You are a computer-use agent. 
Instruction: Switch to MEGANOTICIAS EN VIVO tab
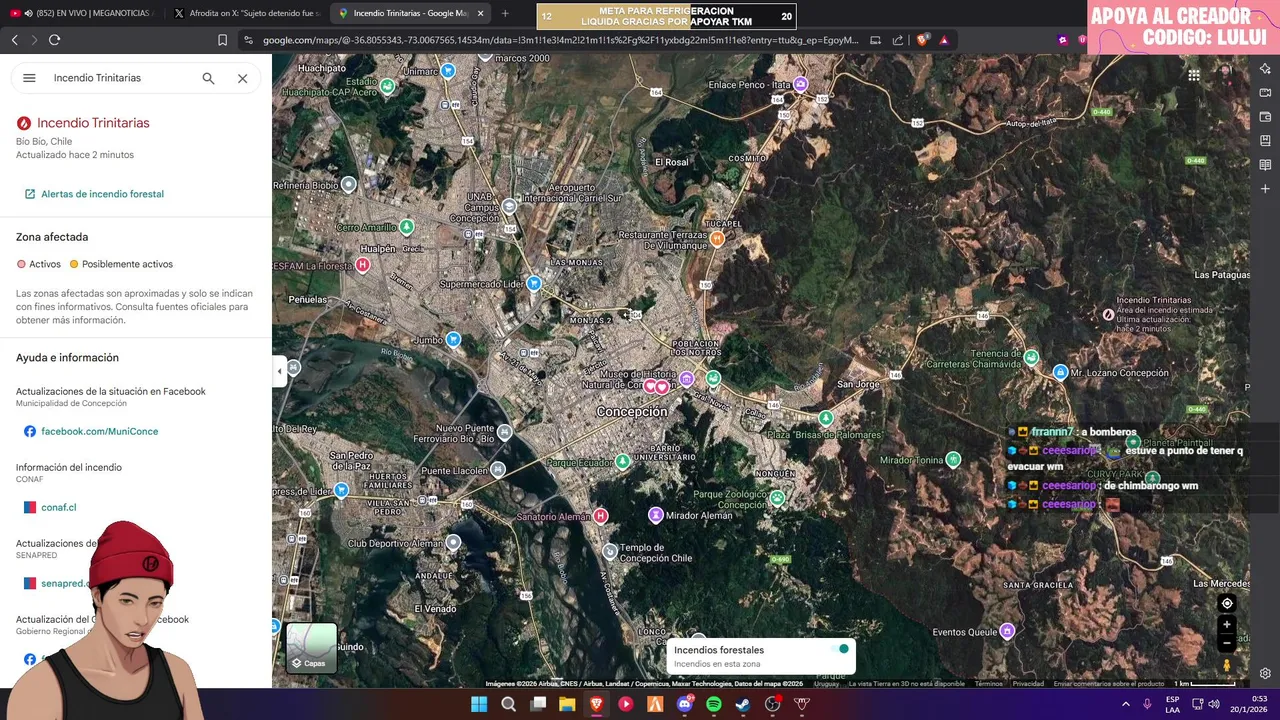click(82, 14)
